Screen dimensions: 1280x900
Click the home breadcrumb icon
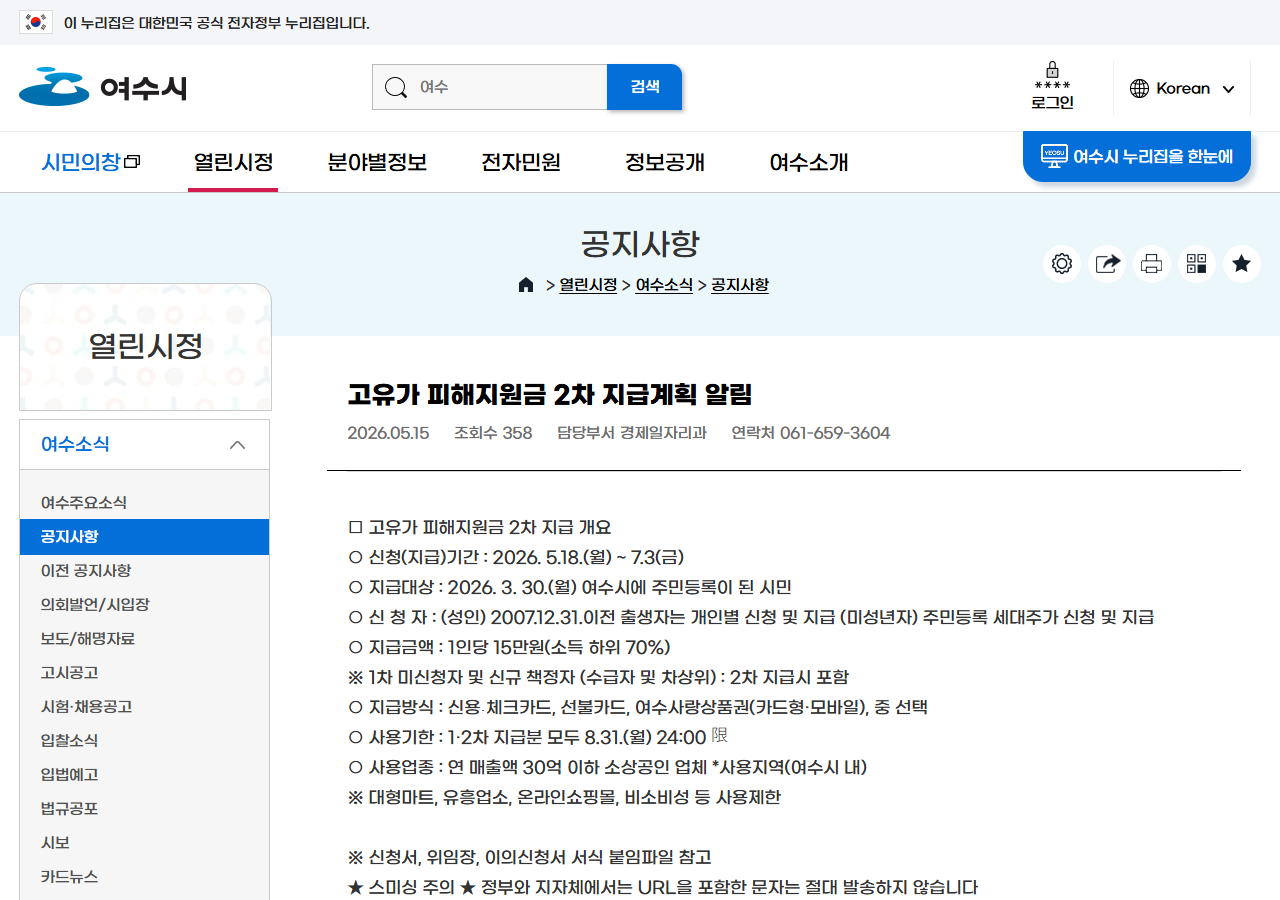point(526,285)
